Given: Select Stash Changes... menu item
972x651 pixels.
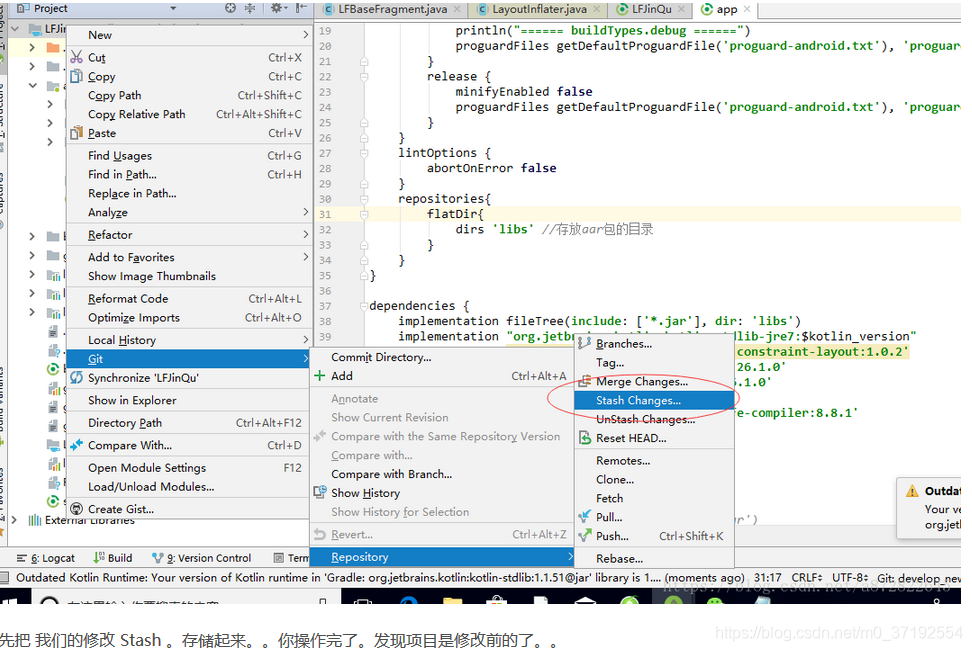Looking at the screenshot, I should (654, 401).
